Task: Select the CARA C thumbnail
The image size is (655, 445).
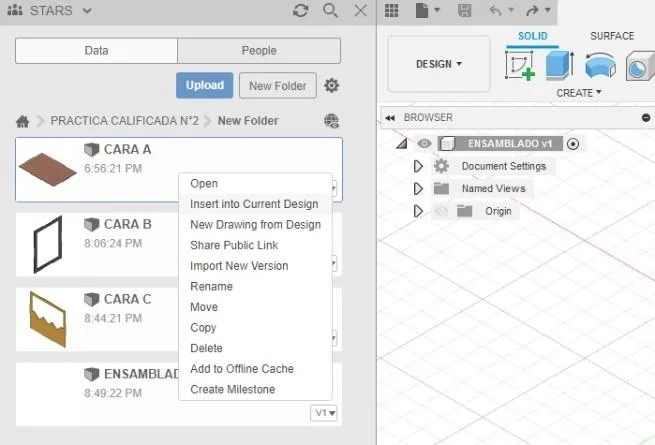Action: (x=48, y=319)
